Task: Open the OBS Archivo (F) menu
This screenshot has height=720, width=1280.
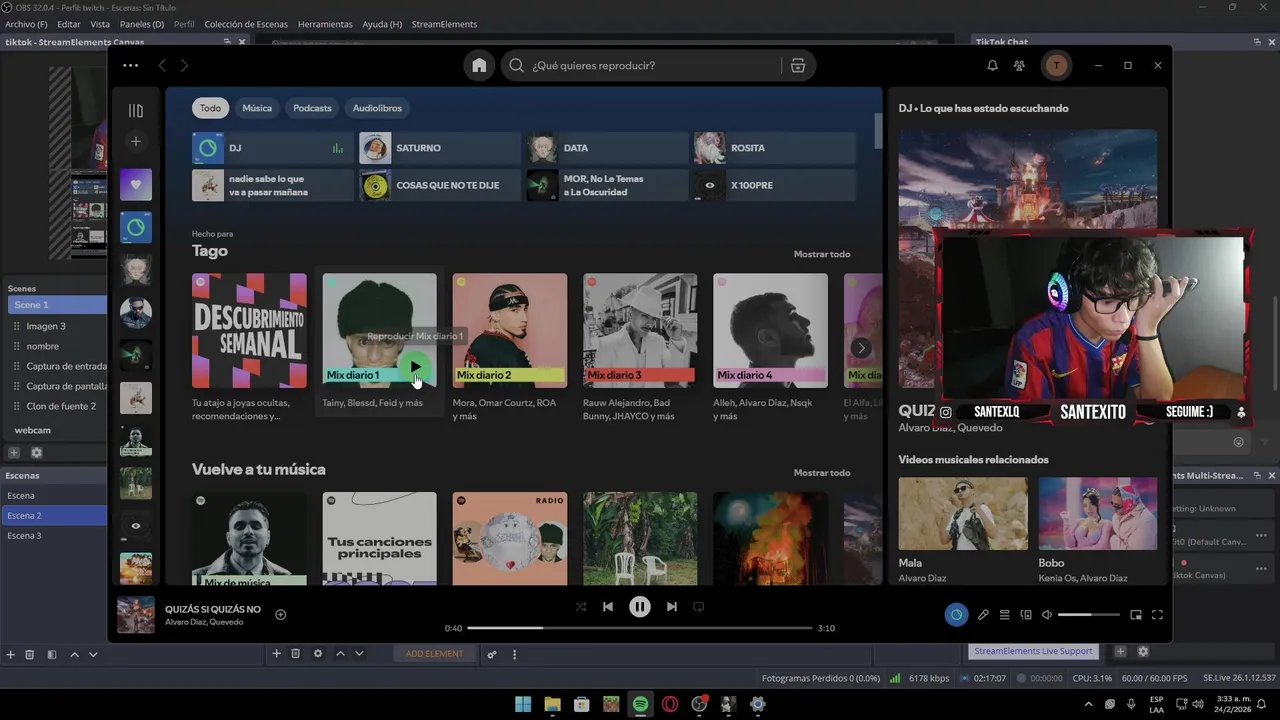Action: pos(26,24)
